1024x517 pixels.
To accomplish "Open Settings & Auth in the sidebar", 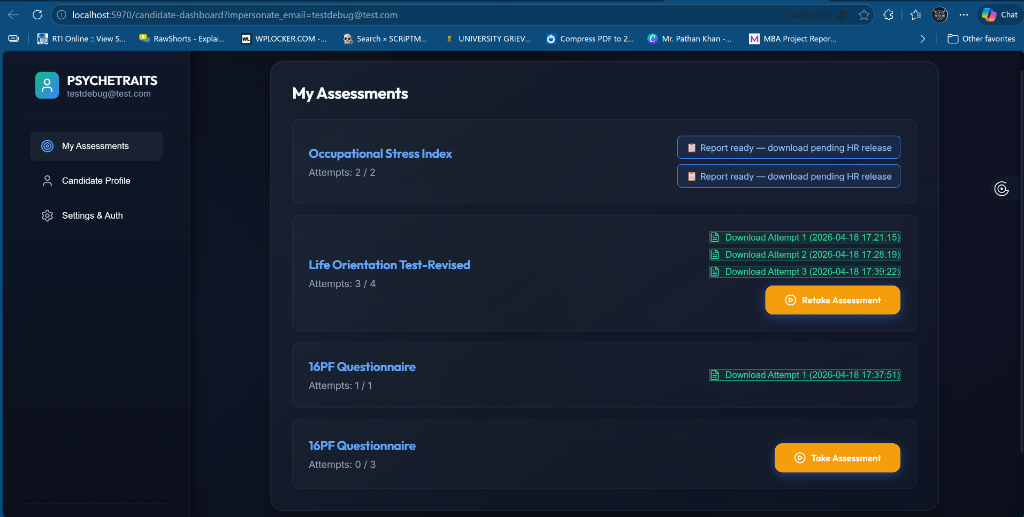I will [96, 215].
